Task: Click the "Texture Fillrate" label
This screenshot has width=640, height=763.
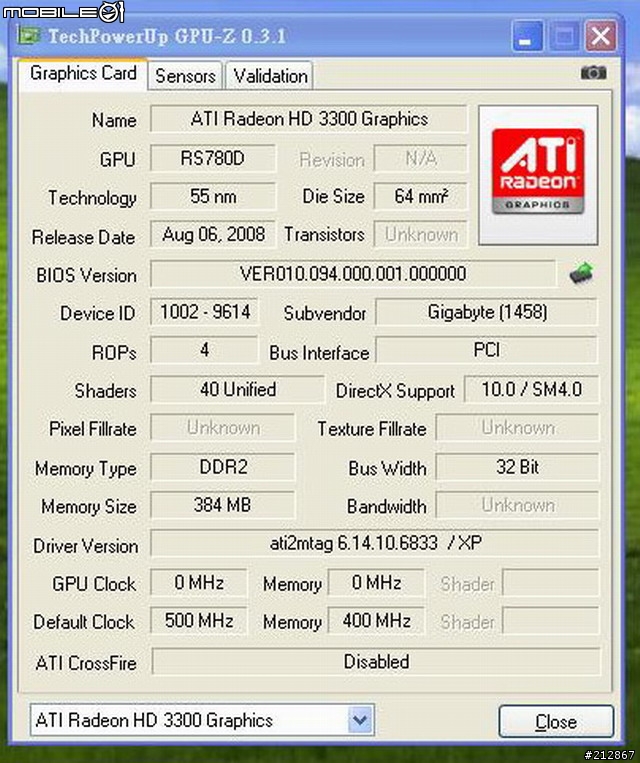Action: (372, 429)
